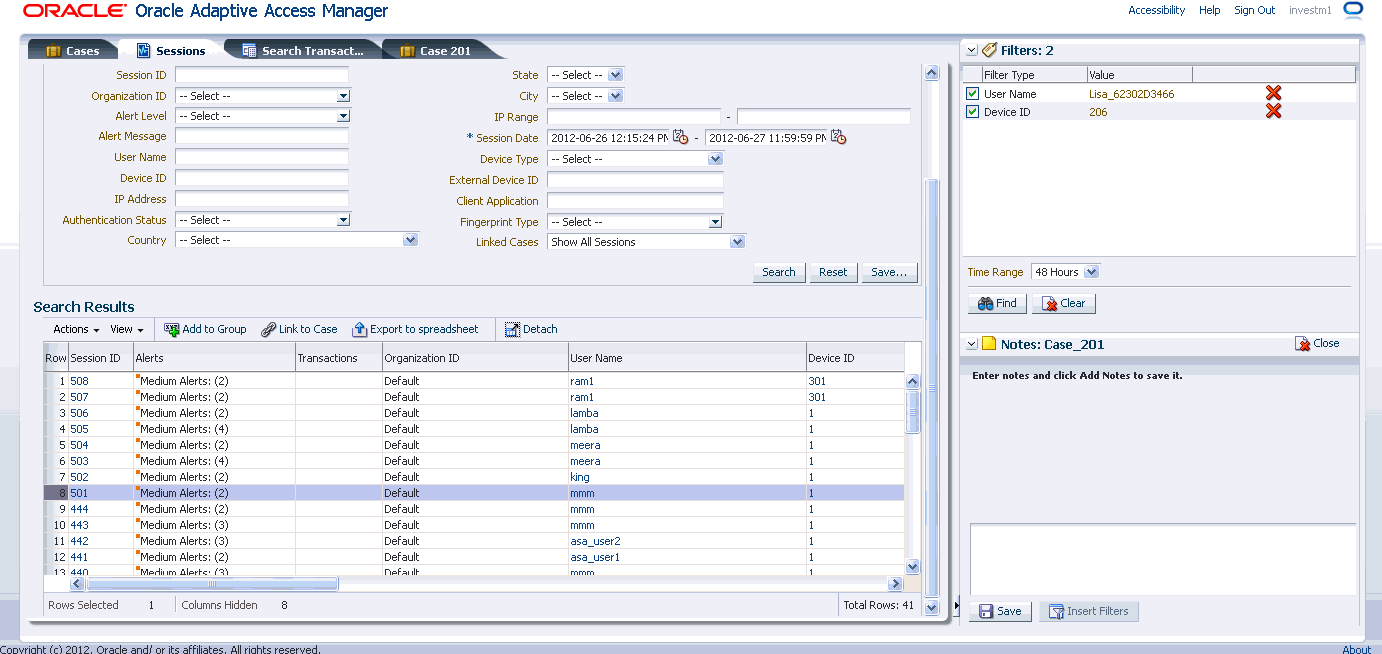This screenshot has width=1382, height=654.
Task: Click the Oracle ring icon at top right
Action: [1353, 10]
